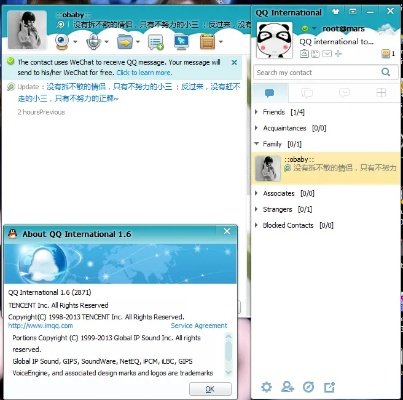Viewport: 403px width, 400px height.
Task: Click the "2 hoursPrevious" timestamp text
Action: coord(41,112)
